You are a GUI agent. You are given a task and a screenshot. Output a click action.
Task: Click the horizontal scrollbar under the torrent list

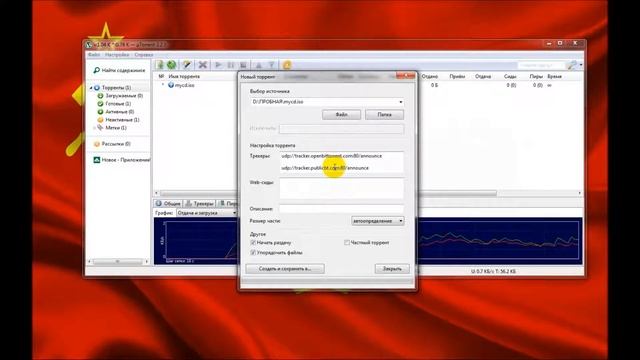click(328, 193)
